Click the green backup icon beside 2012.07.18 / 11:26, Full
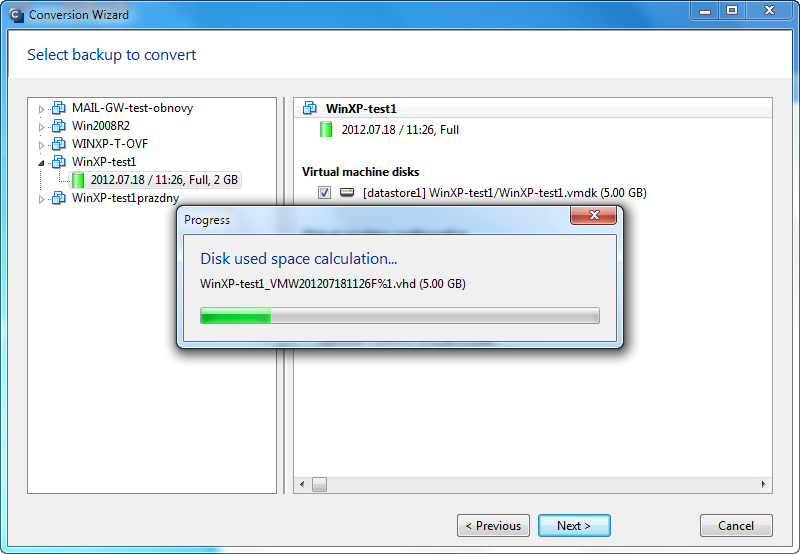The height and width of the screenshot is (554, 800). point(326,130)
